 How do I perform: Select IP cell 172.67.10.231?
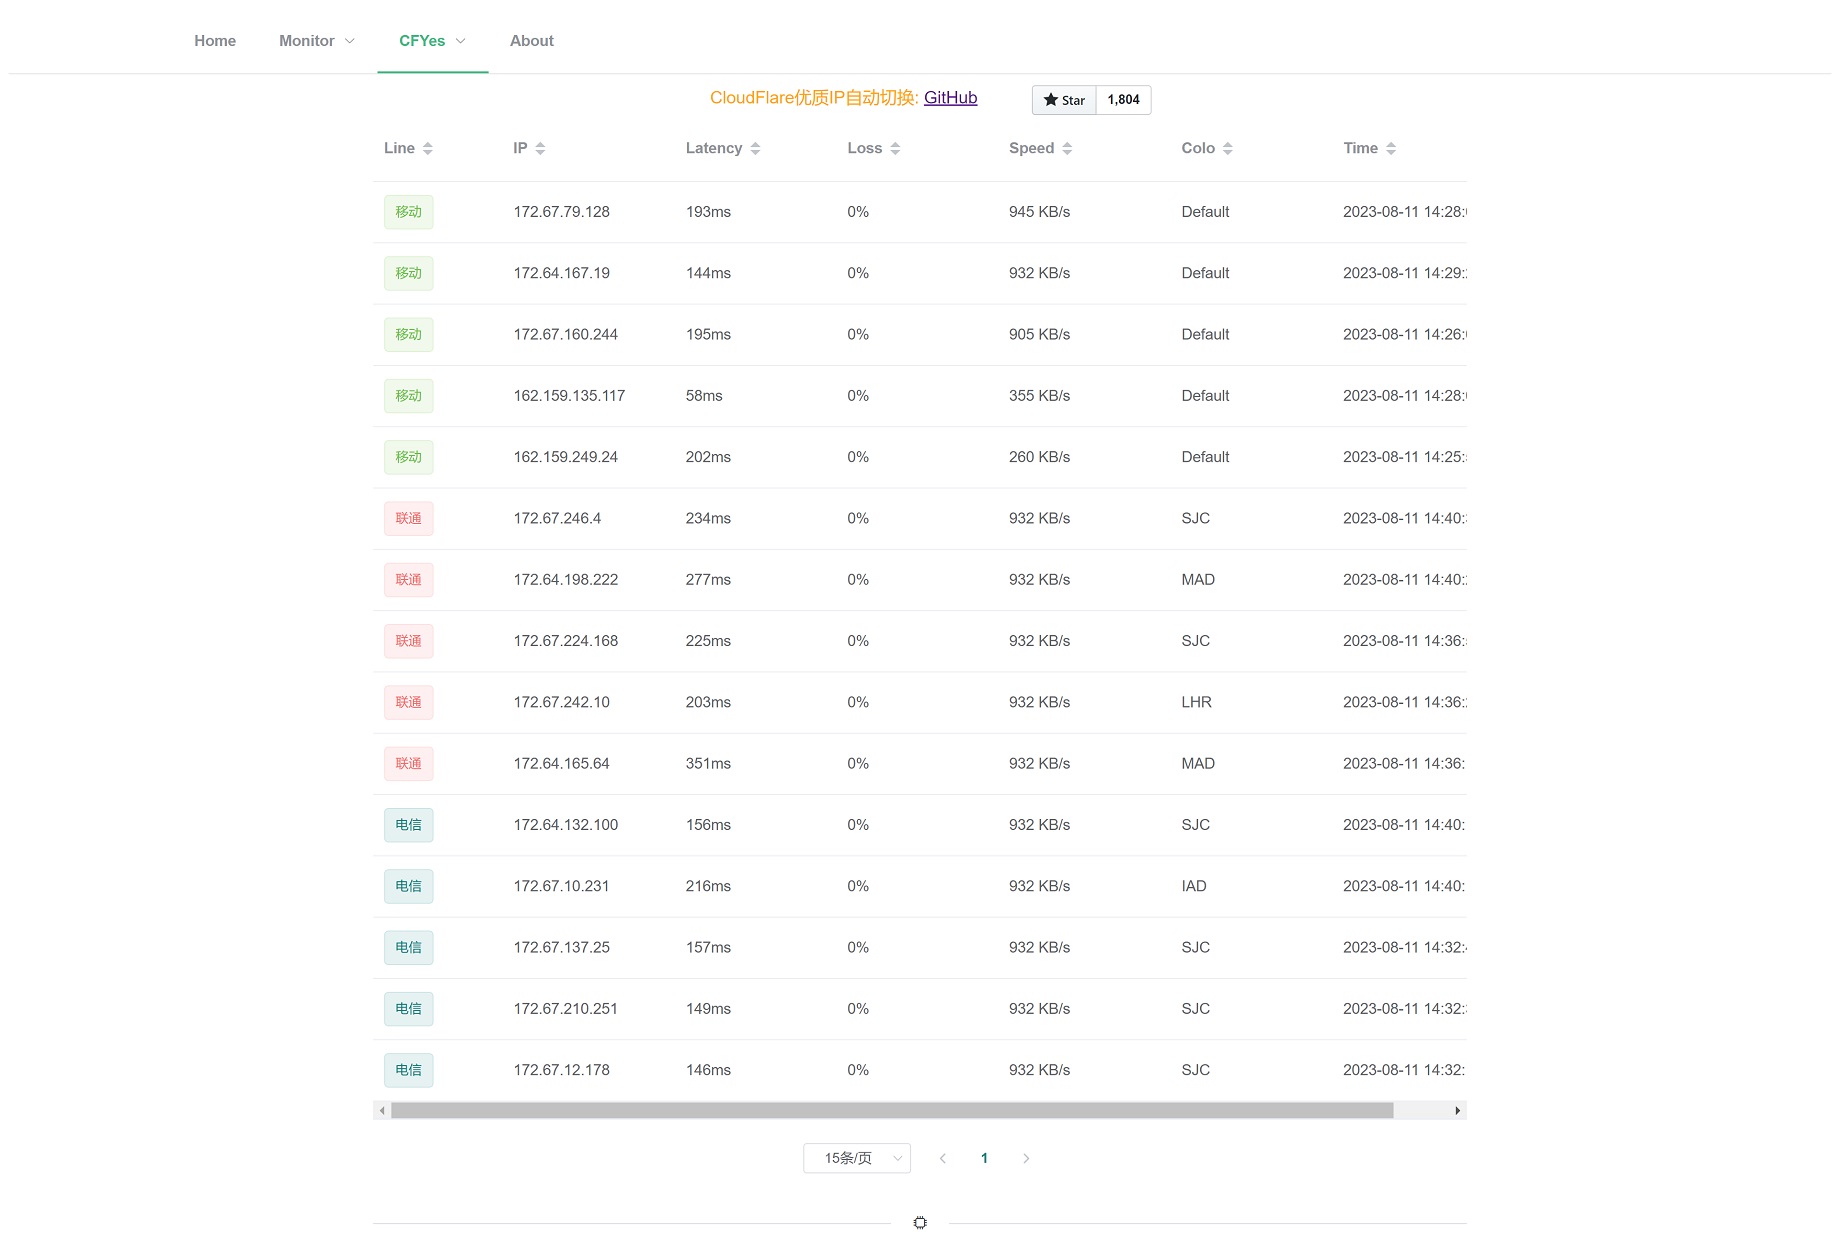[x=562, y=886]
